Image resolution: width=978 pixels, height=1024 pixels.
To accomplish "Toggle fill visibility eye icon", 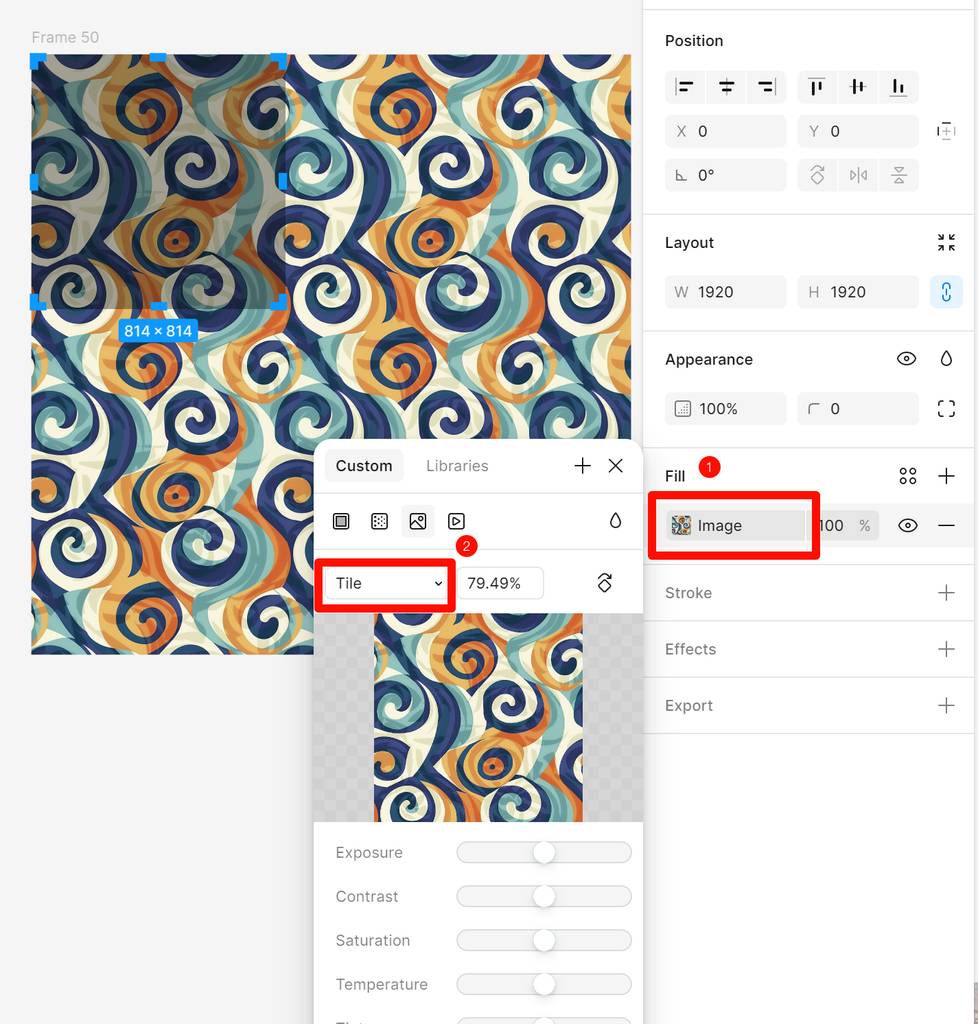I will point(907,525).
